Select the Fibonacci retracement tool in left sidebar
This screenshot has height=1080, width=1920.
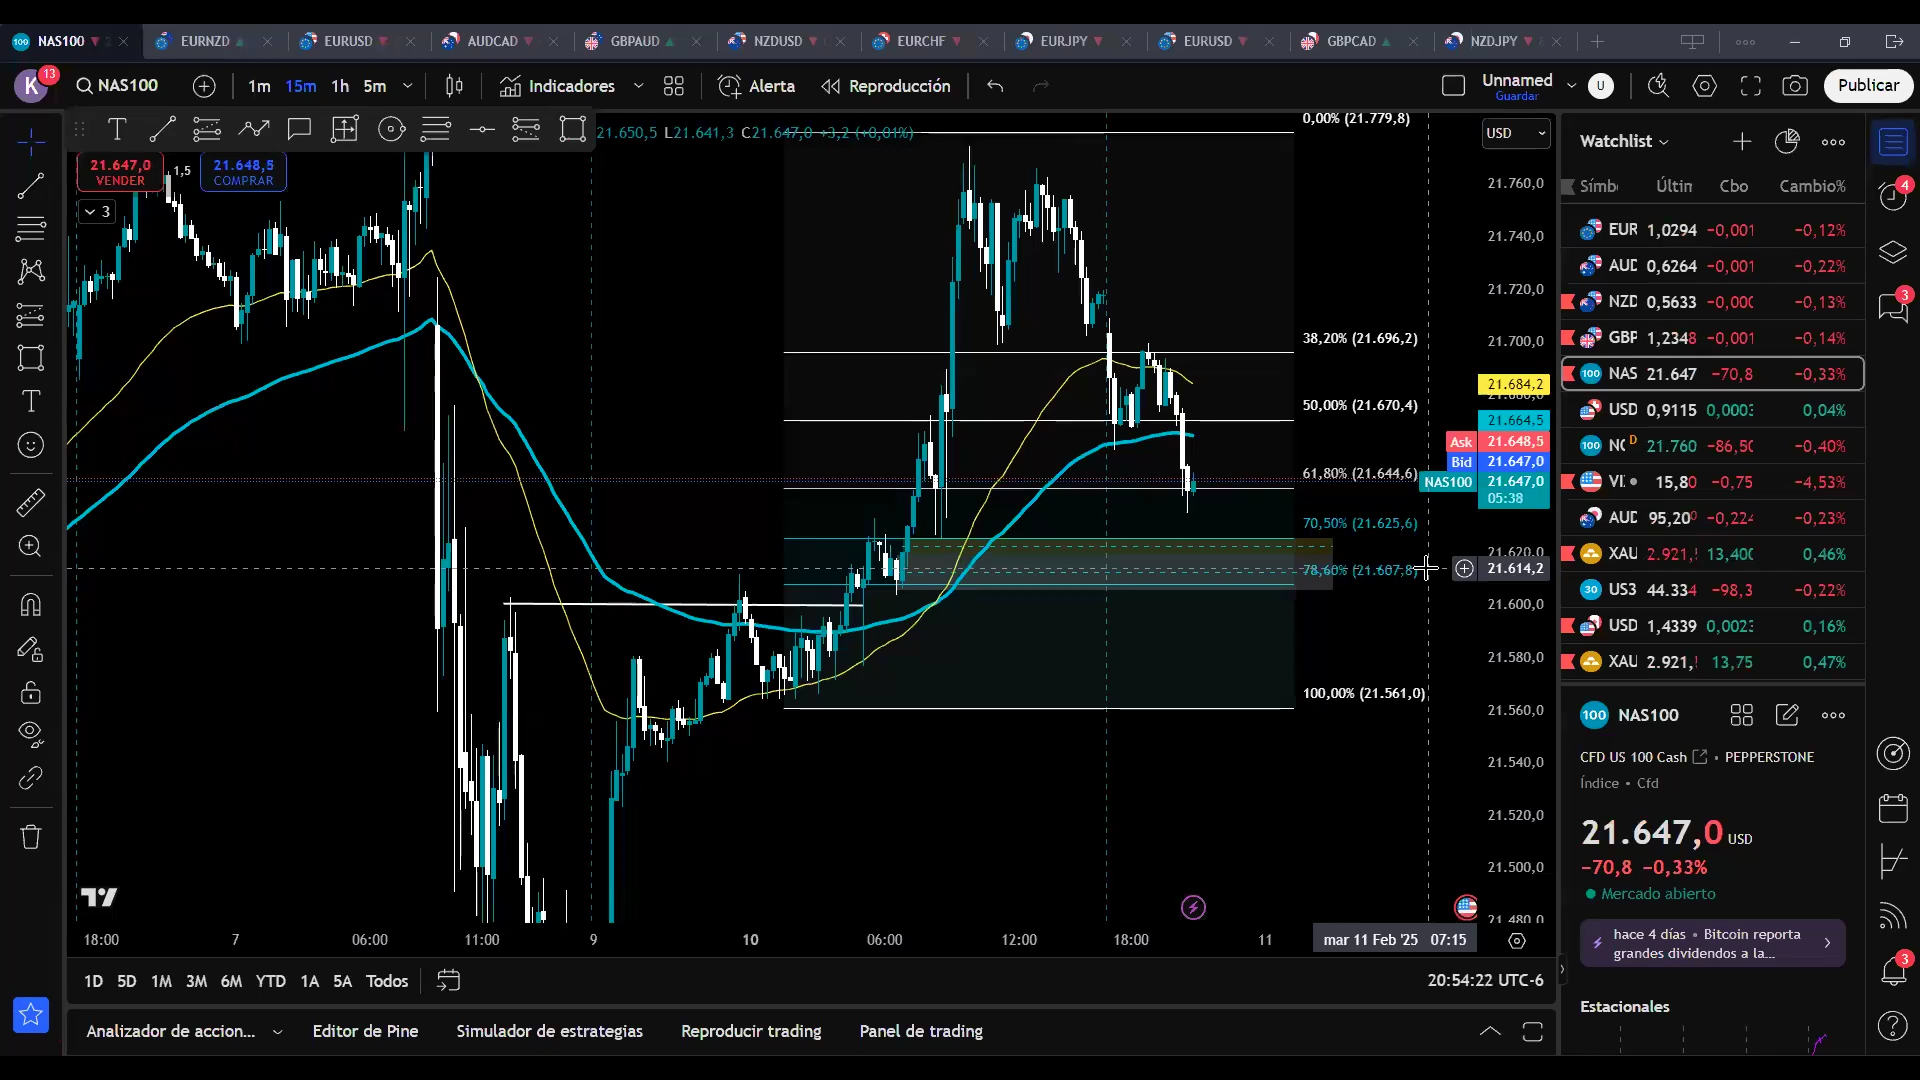point(31,228)
